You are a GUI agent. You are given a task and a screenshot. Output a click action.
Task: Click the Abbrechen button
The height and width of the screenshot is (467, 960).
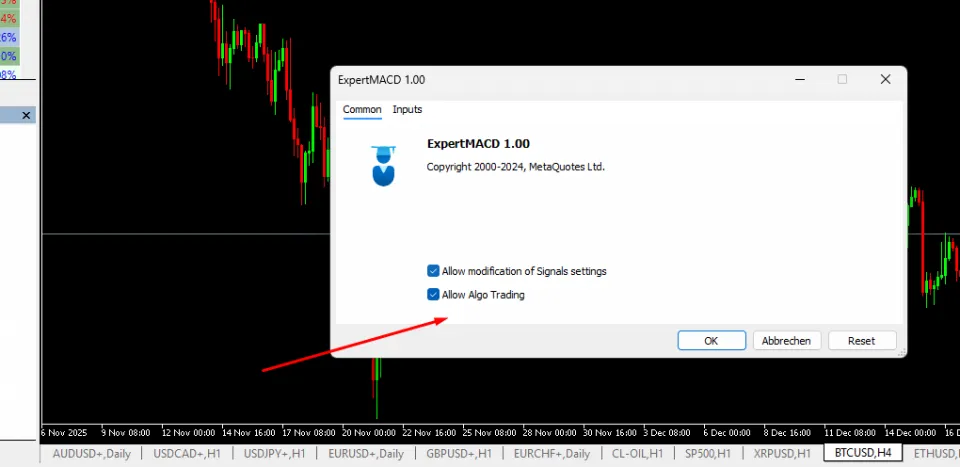[x=786, y=341]
